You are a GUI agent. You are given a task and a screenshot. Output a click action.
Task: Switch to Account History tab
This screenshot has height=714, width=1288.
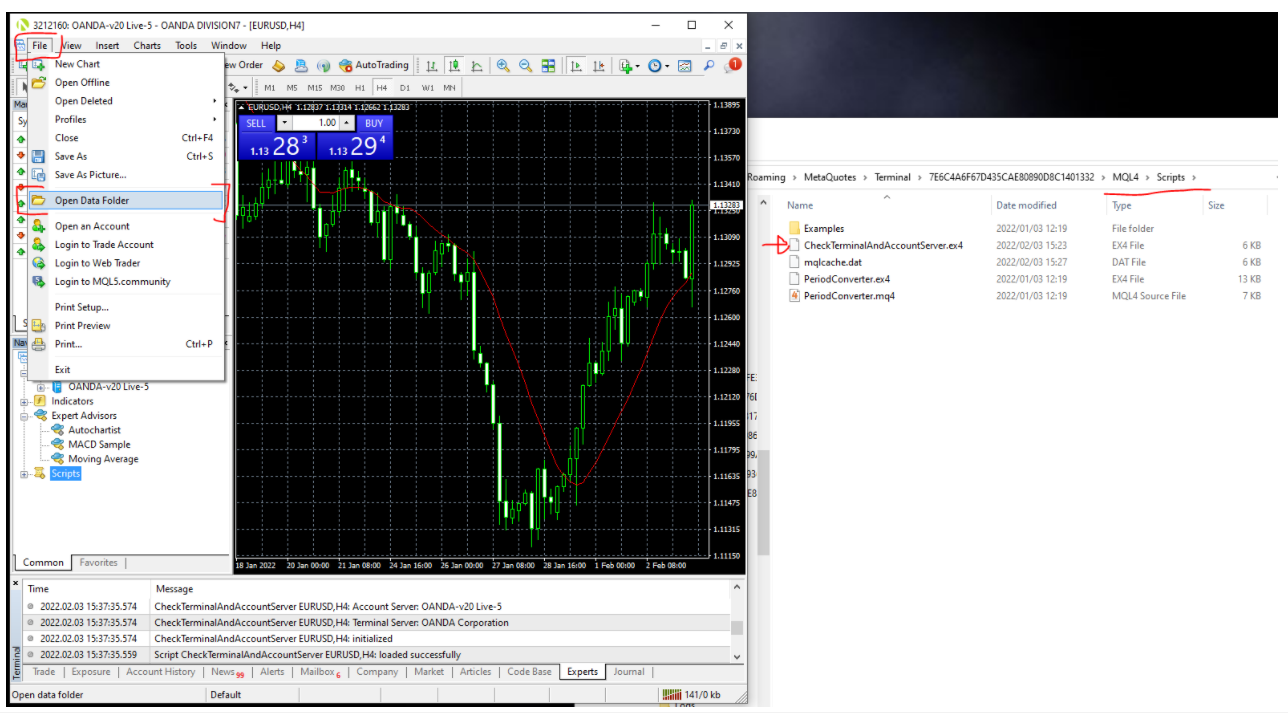[161, 672]
